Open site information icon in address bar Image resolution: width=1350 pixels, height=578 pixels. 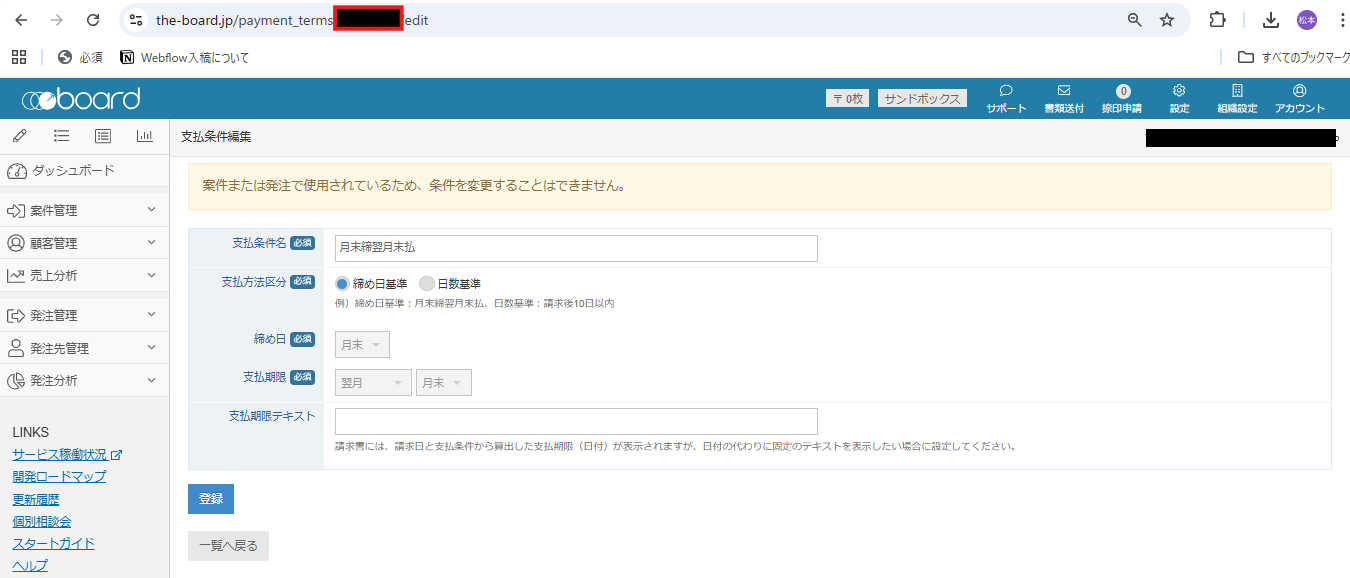coord(137,20)
